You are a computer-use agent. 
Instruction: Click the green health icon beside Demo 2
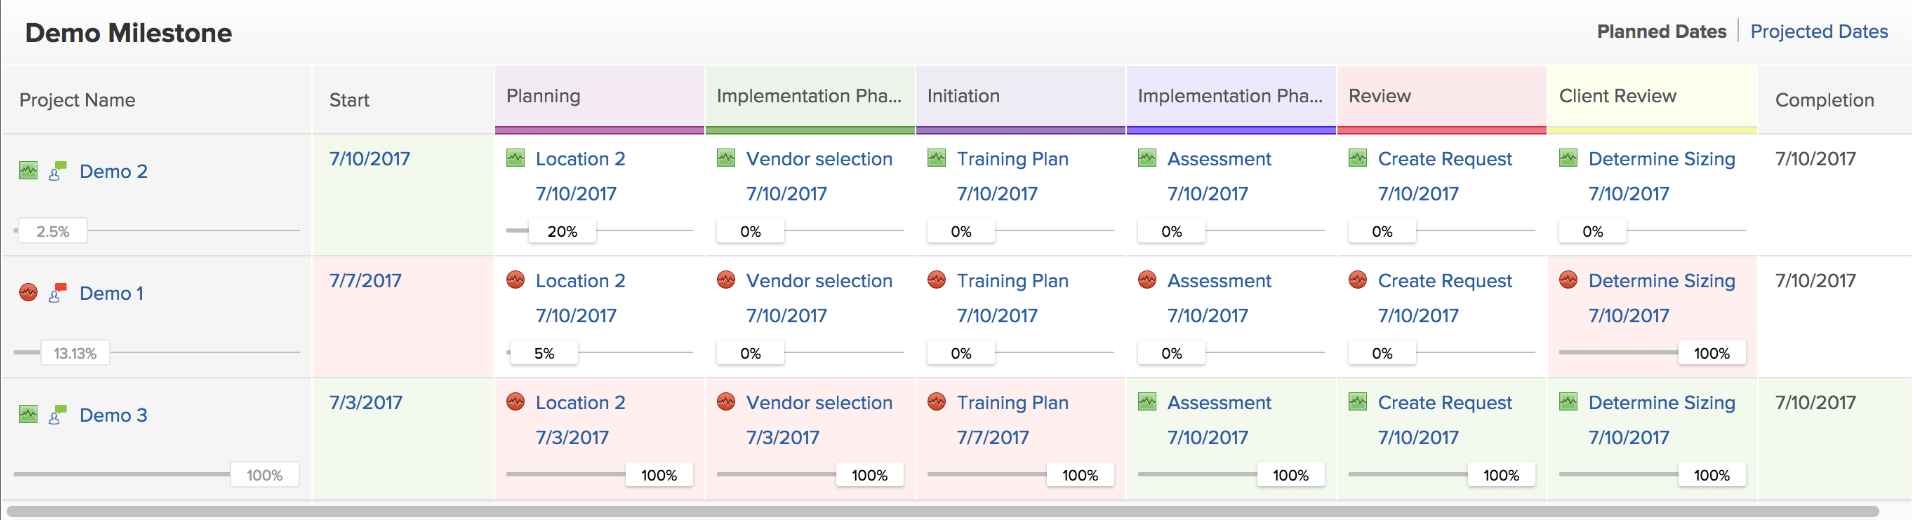click(28, 171)
